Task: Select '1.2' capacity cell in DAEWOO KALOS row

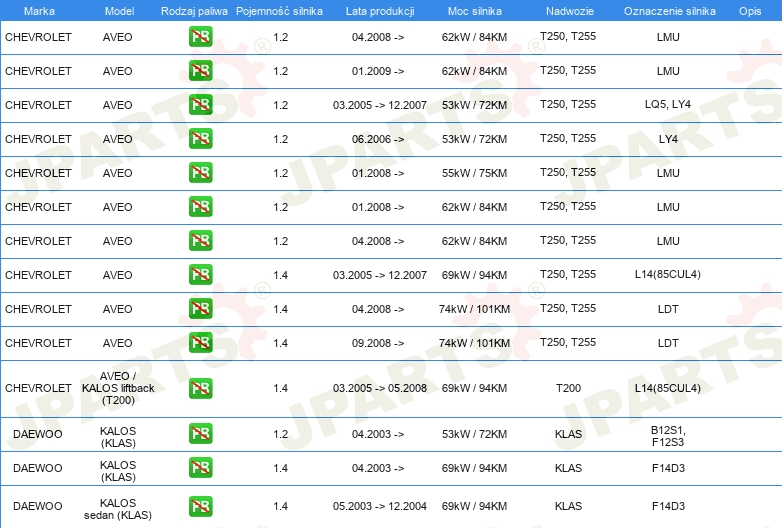Action: (x=281, y=434)
